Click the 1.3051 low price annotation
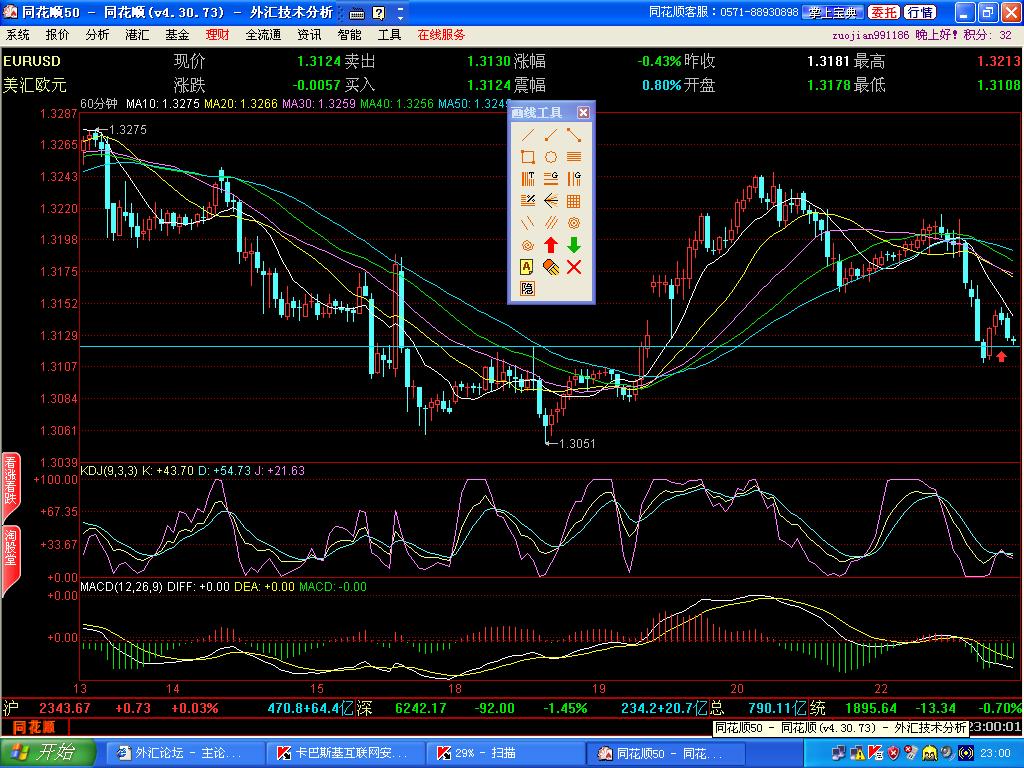Image resolution: width=1024 pixels, height=768 pixels. [x=577, y=443]
